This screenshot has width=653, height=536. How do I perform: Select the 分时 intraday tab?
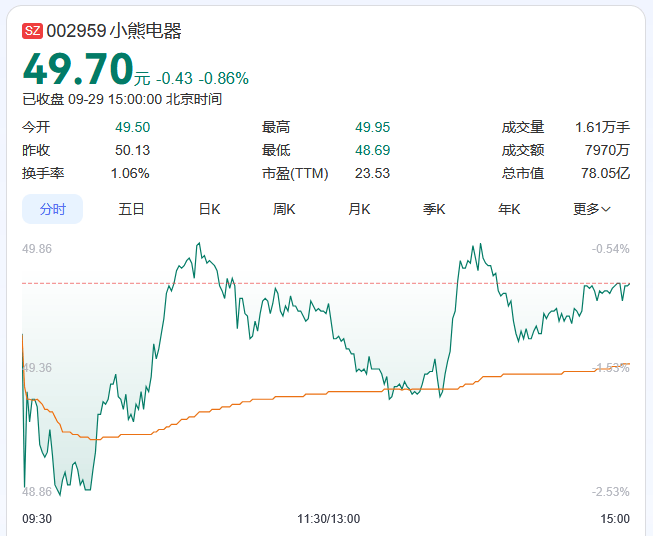52,209
